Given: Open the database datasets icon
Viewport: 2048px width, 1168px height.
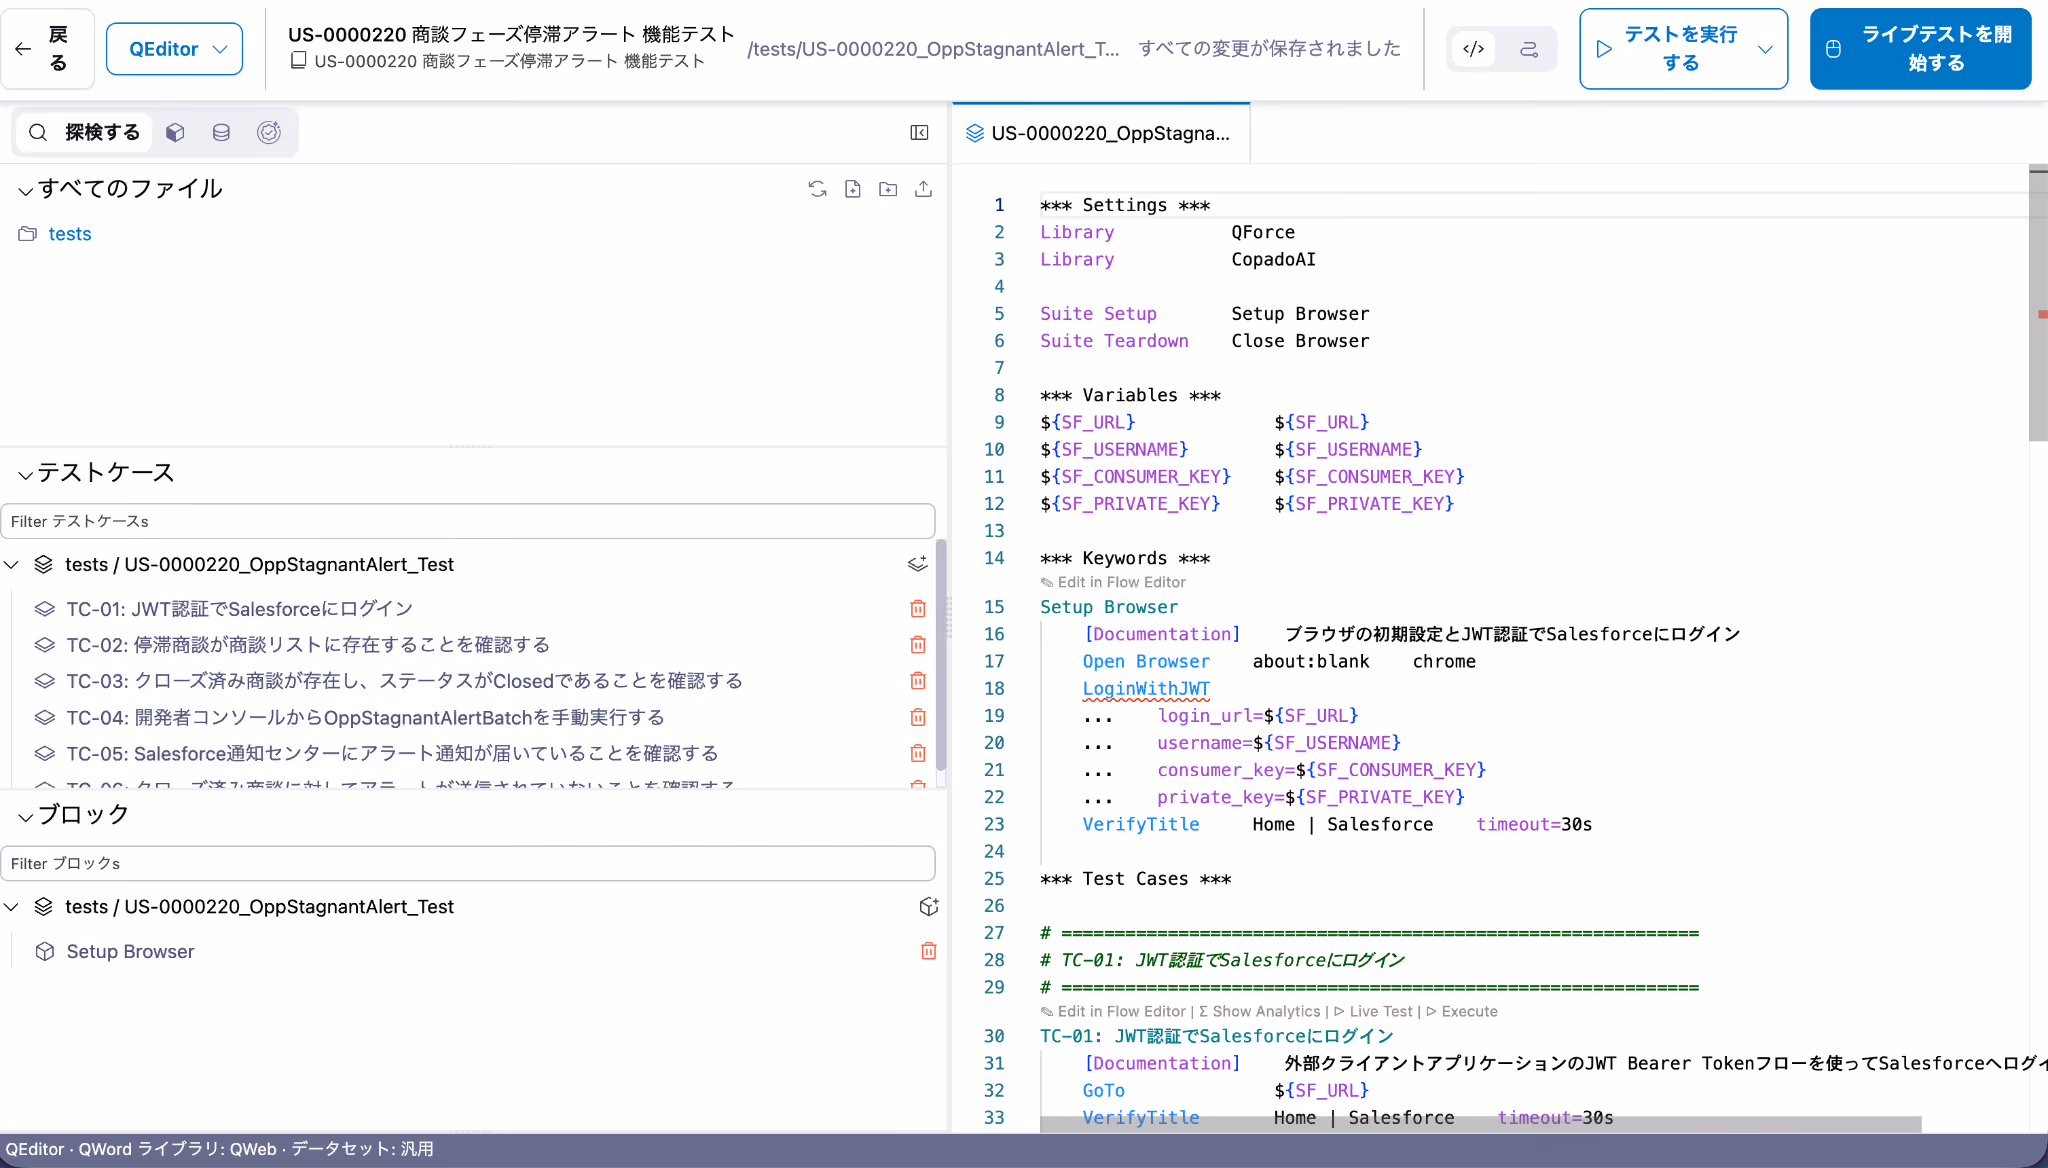Looking at the screenshot, I should coord(221,132).
